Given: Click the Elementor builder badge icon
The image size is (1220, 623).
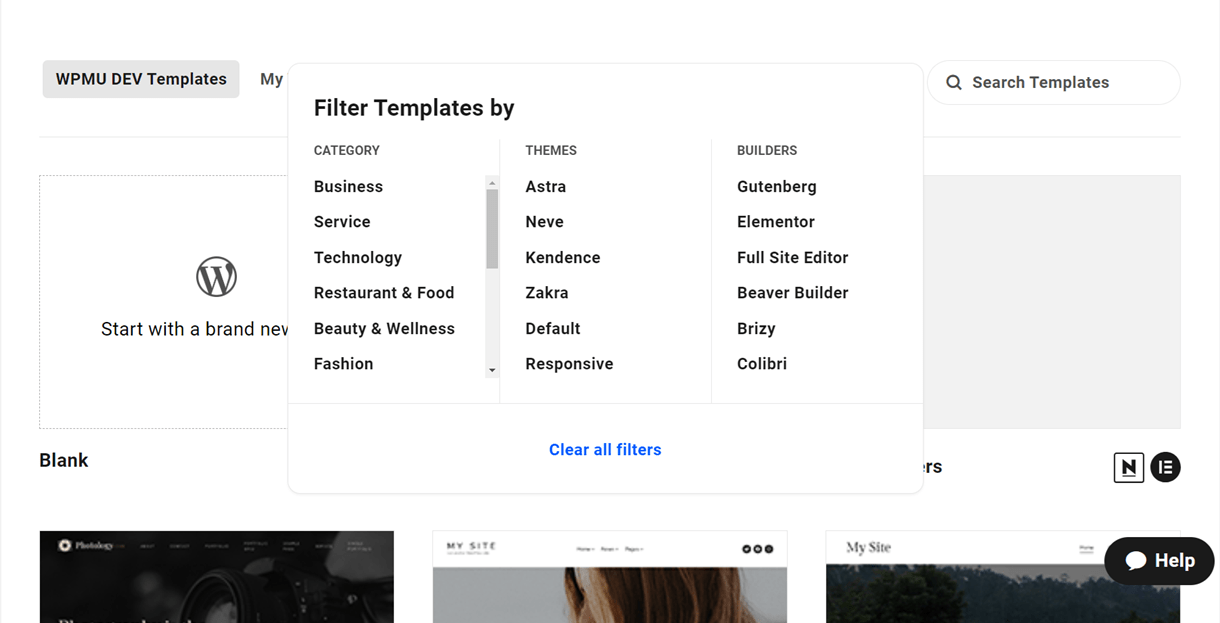Looking at the screenshot, I should tap(1165, 467).
